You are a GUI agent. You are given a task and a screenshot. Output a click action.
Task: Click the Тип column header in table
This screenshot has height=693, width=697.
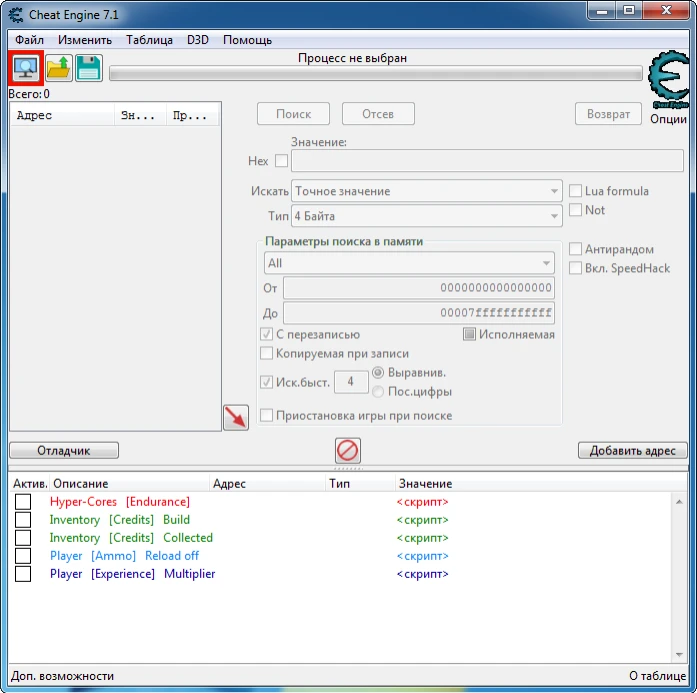click(x=360, y=483)
